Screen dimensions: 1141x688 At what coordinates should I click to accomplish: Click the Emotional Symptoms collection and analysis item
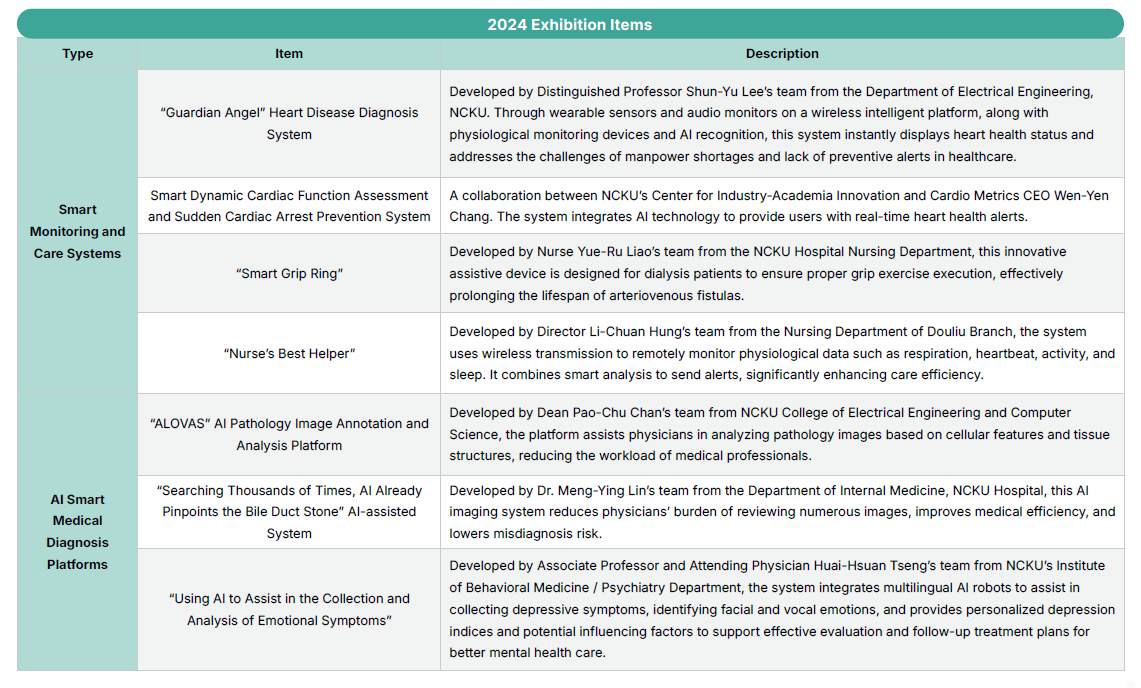pyautogui.click(x=289, y=610)
